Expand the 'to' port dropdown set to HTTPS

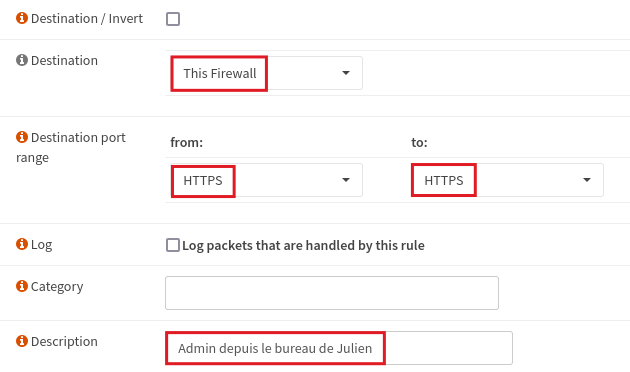point(507,180)
